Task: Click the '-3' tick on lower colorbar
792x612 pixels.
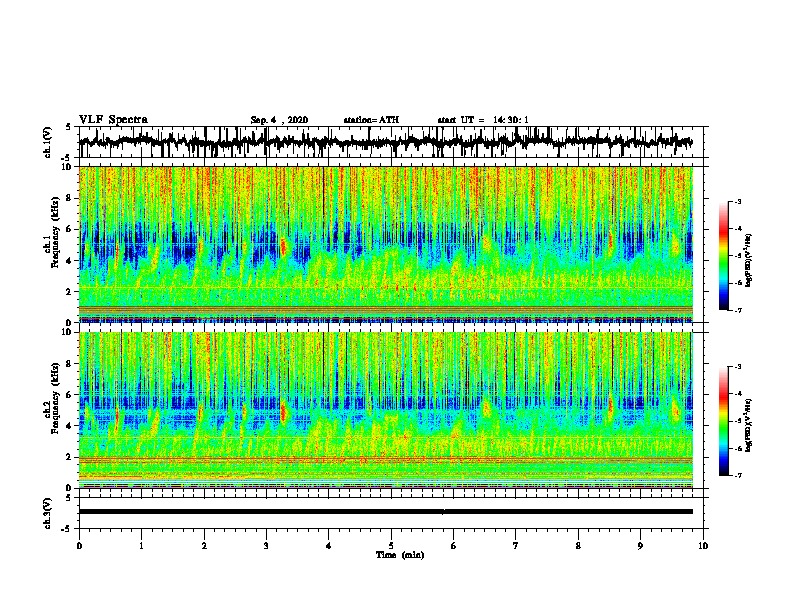Action: 737,367
